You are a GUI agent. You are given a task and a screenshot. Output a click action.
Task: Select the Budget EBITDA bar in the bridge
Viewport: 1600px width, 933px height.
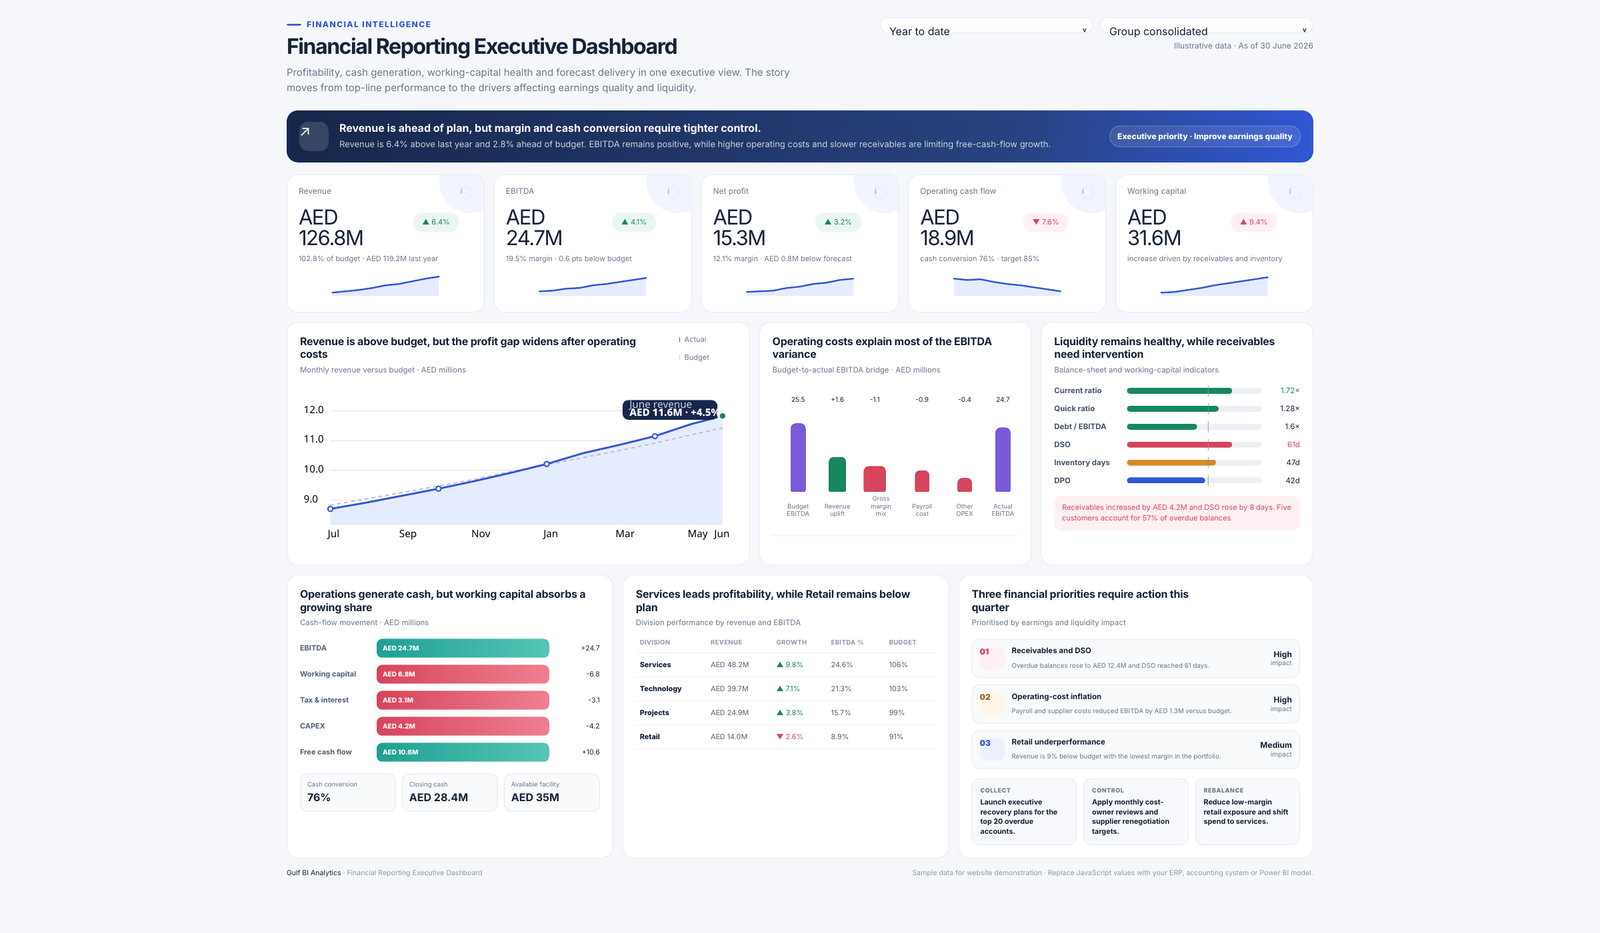coord(798,457)
